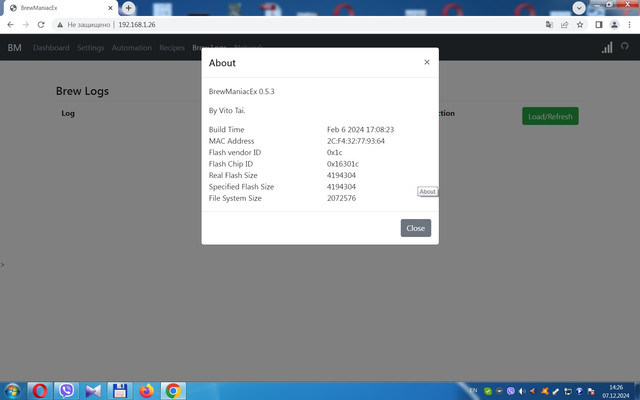
Task: Click the EN language indicator in tray
Action: click(473, 390)
